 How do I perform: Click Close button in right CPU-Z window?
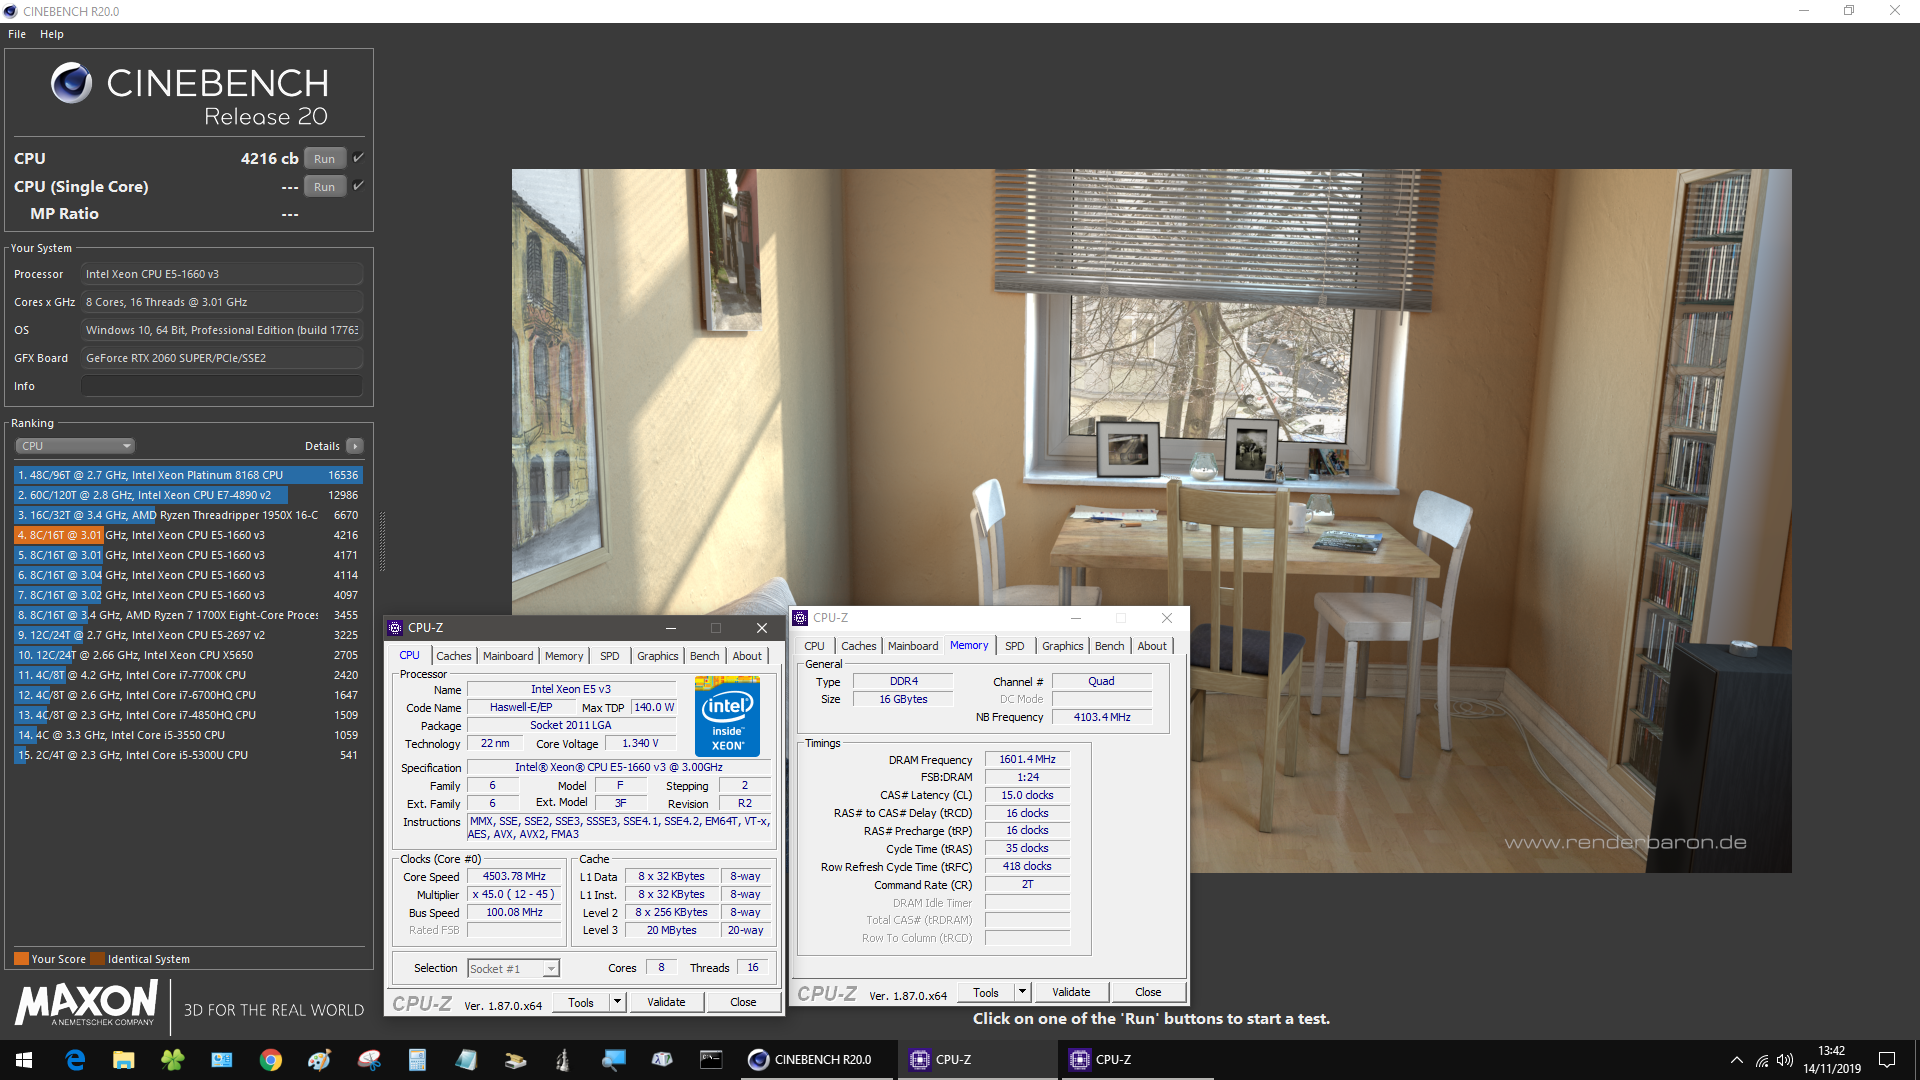[1148, 993]
